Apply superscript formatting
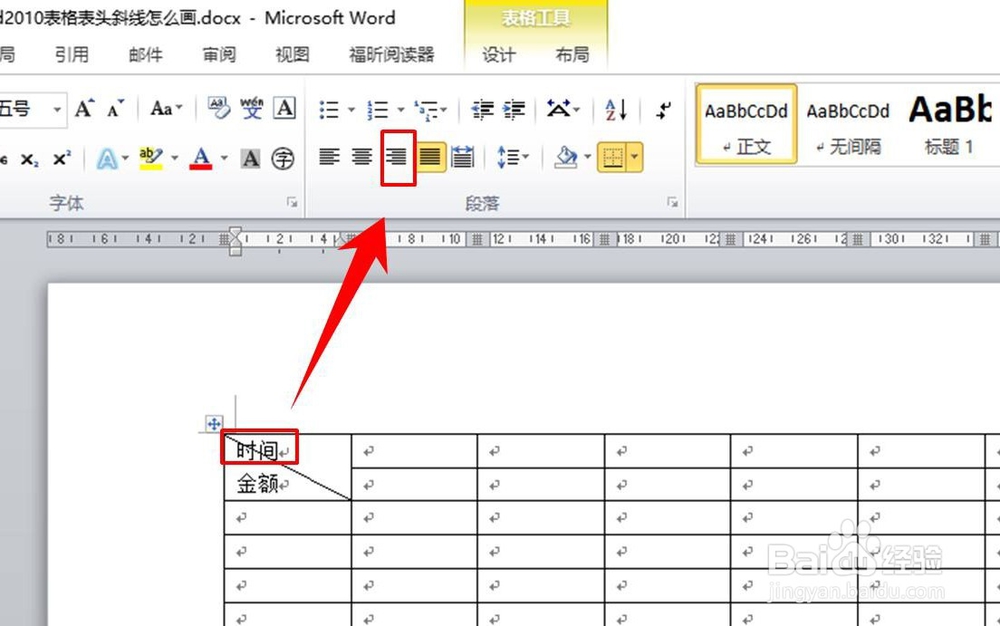 point(62,157)
